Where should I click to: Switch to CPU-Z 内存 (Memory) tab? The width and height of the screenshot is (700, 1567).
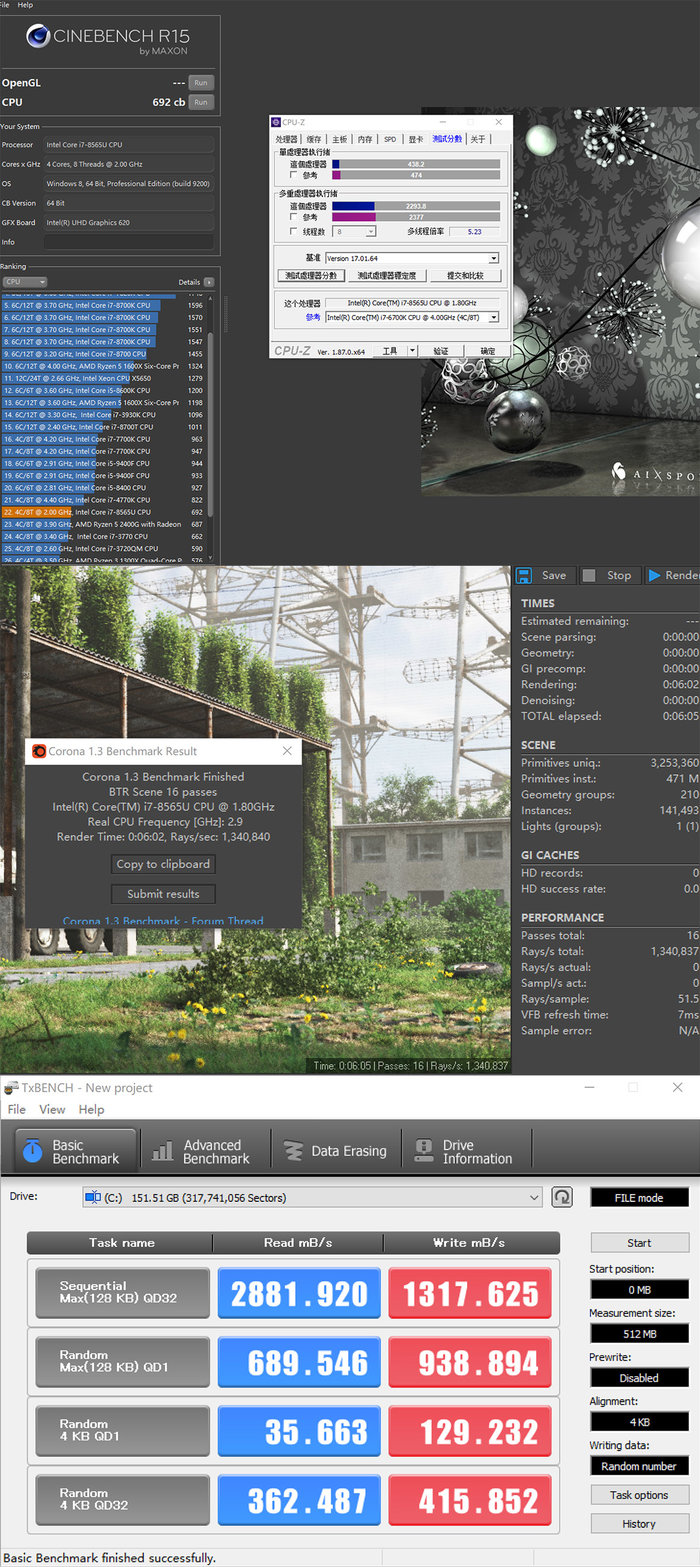(x=365, y=139)
